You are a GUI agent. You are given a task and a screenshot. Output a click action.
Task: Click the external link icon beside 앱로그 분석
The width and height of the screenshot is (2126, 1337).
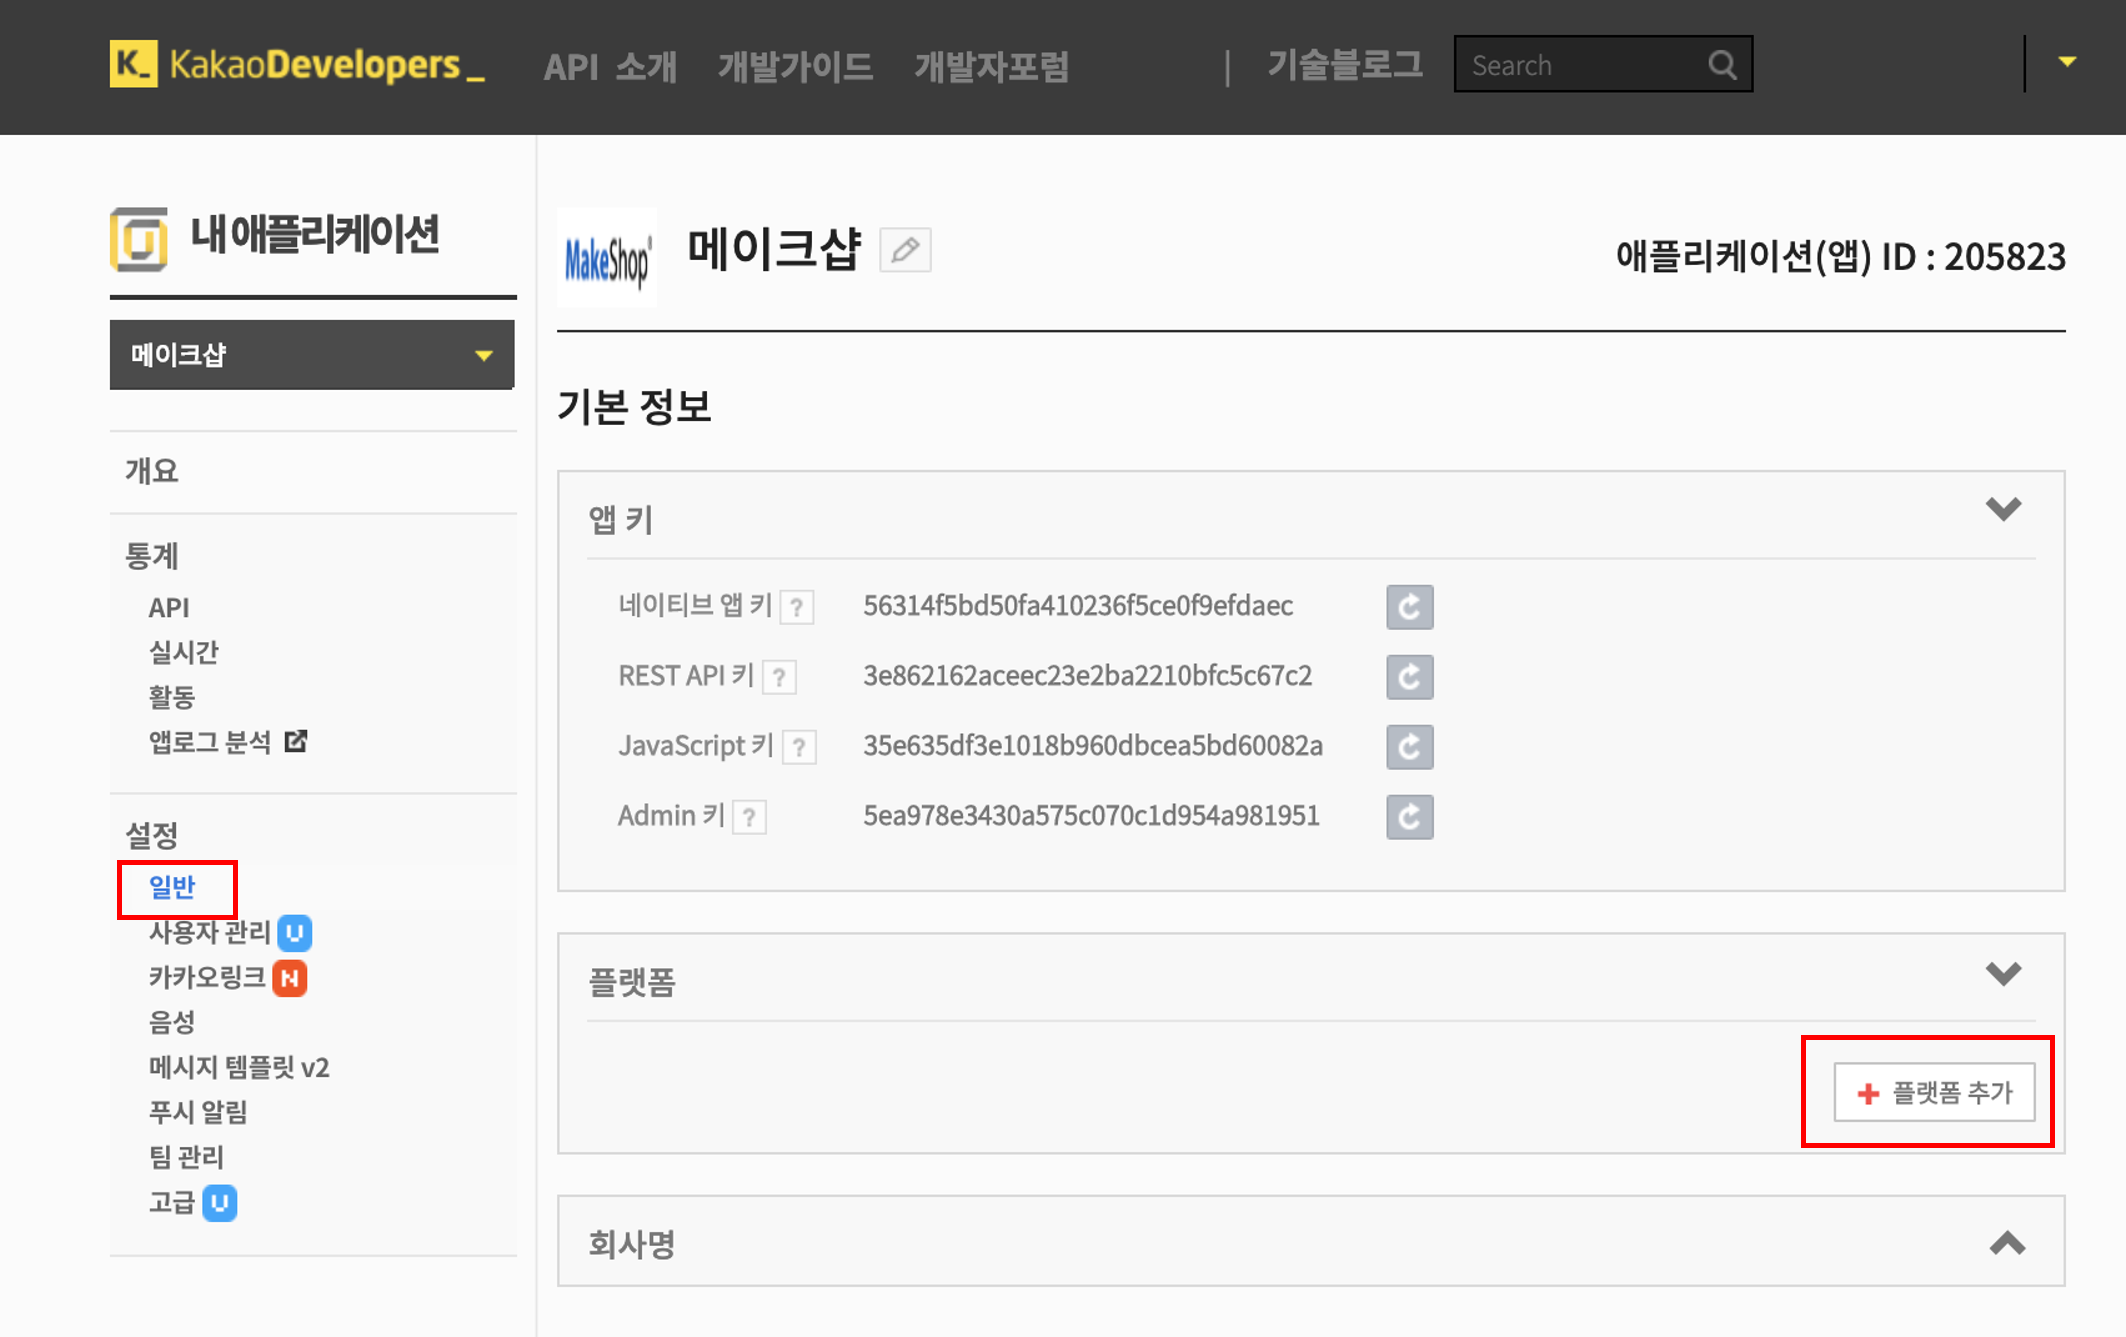pyautogui.click(x=296, y=741)
